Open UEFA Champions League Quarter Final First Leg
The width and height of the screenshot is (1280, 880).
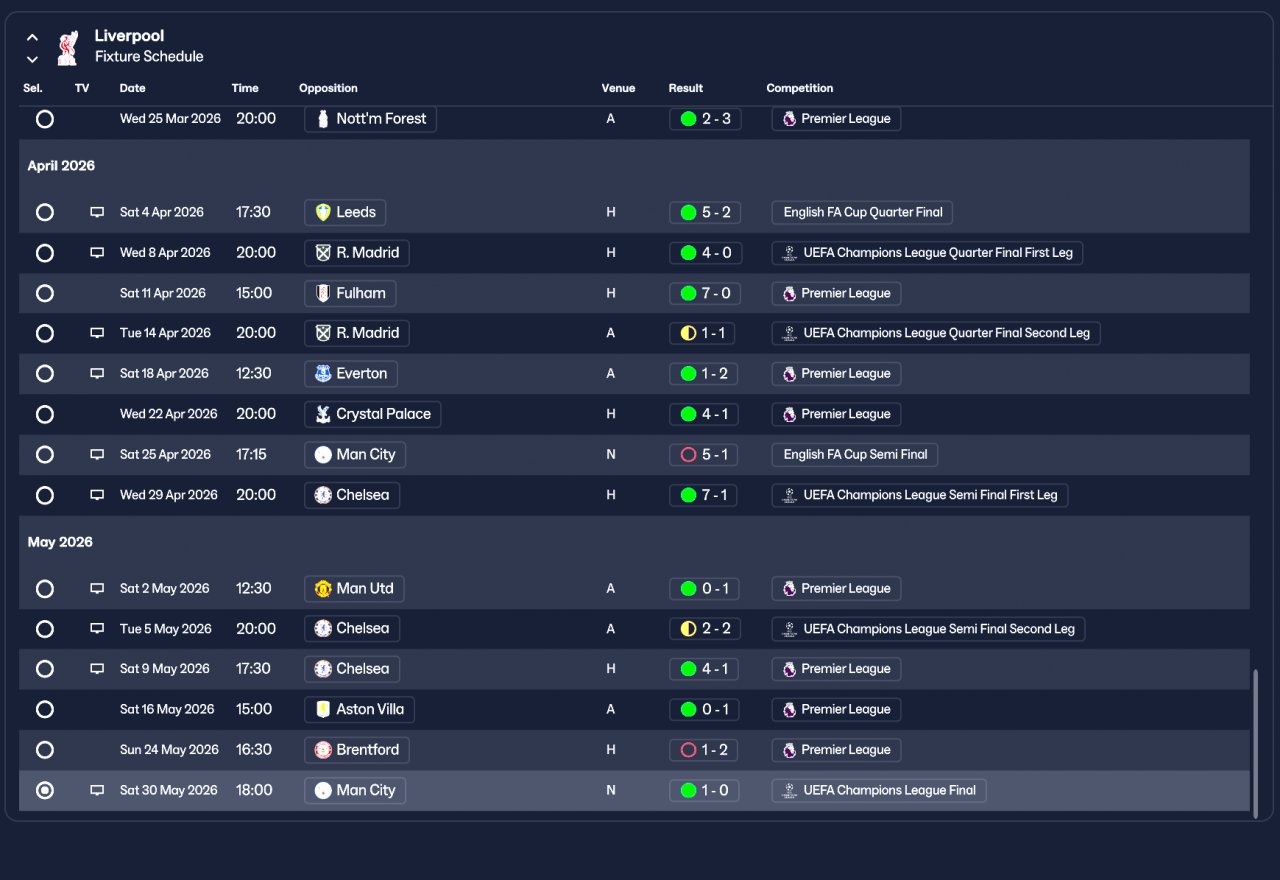[x=927, y=253]
